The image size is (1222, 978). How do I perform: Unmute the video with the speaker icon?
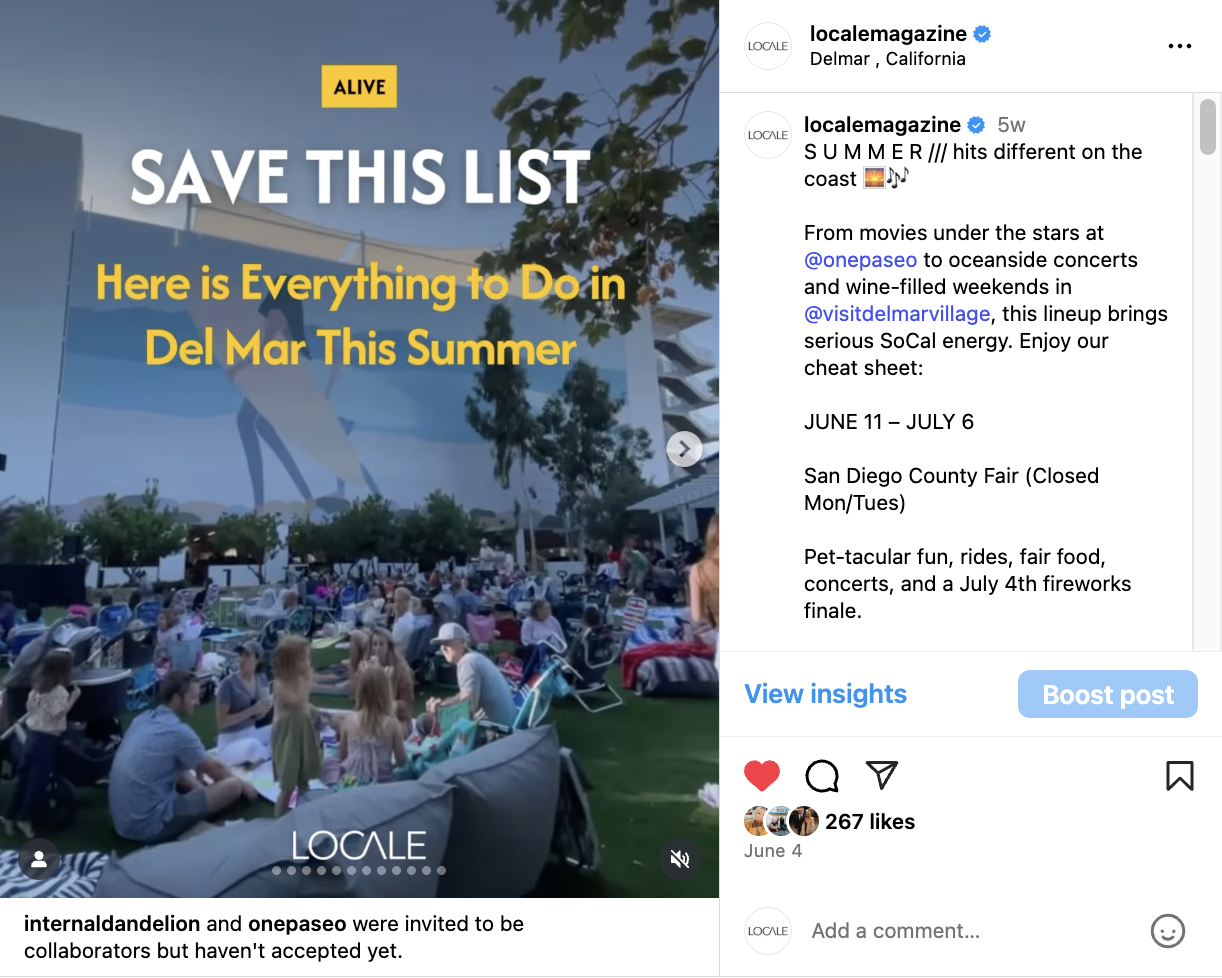coord(680,859)
